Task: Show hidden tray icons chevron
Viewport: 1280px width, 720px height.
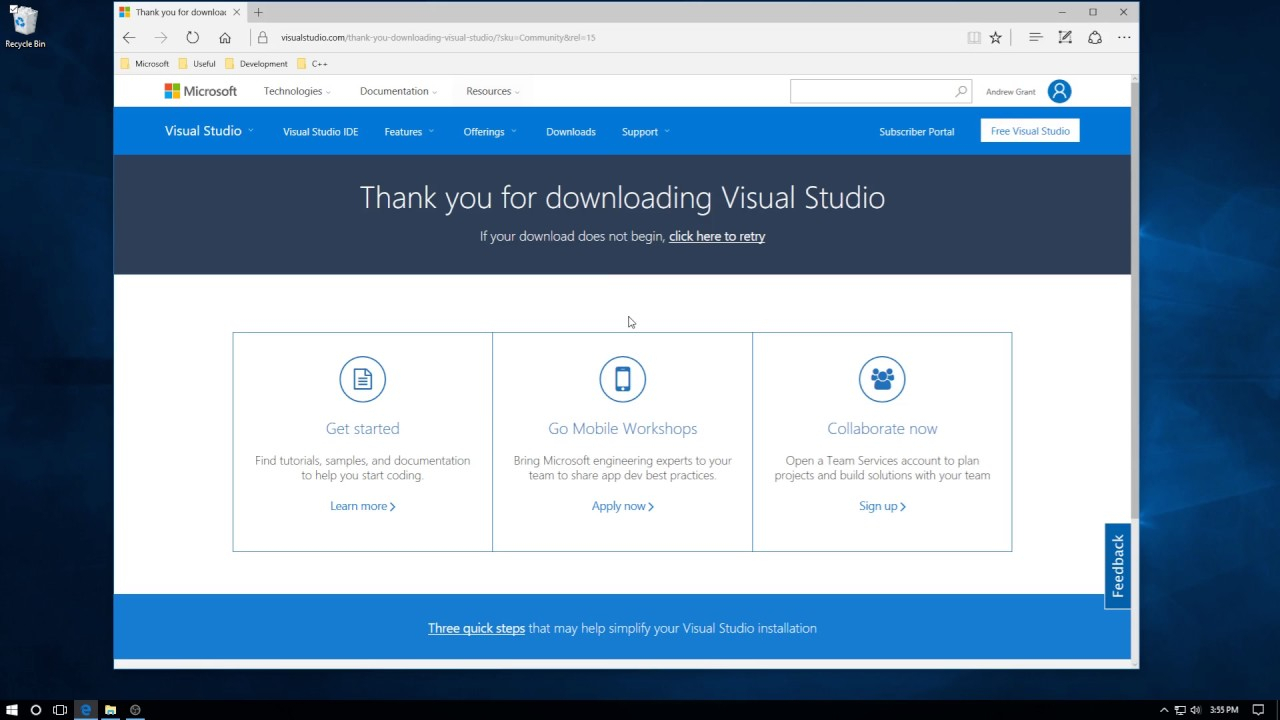Action: point(1163,710)
